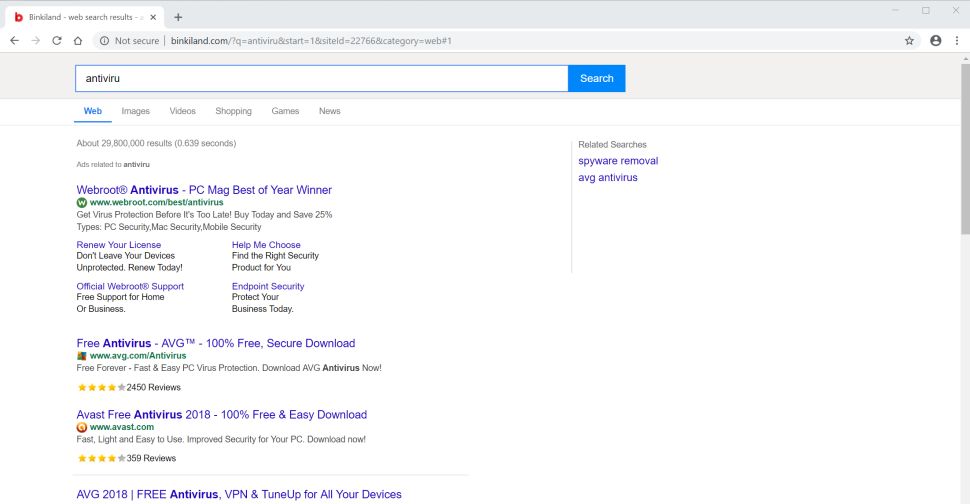This screenshot has height=504, width=970.
Task: Bookmark this page with the star icon
Action: tap(909, 41)
